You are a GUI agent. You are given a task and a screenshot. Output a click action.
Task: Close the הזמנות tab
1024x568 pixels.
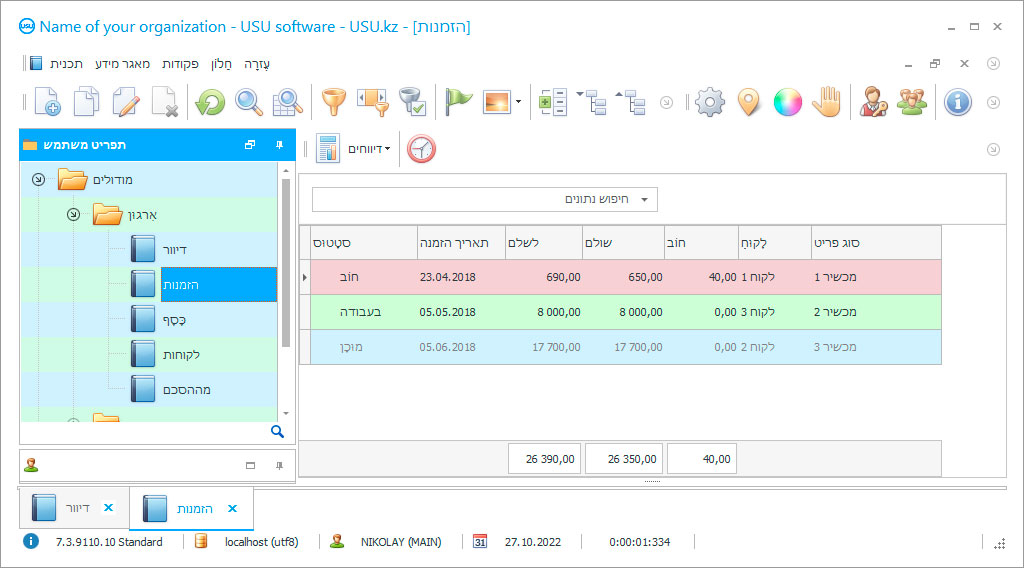[232, 508]
